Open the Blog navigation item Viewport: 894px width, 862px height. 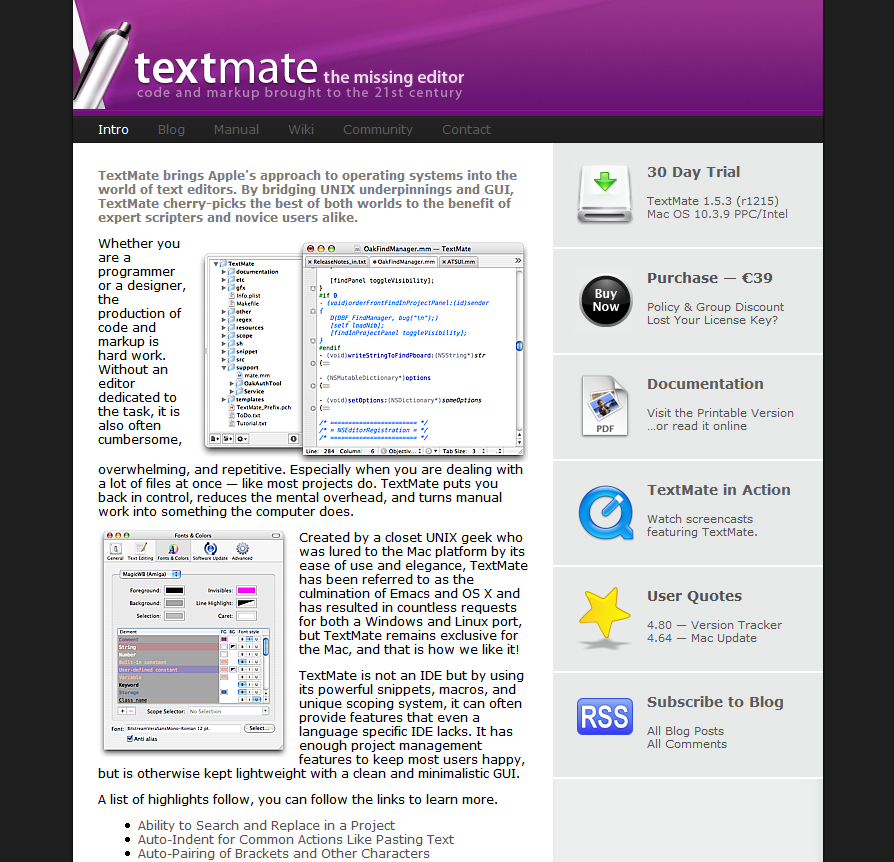171,129
